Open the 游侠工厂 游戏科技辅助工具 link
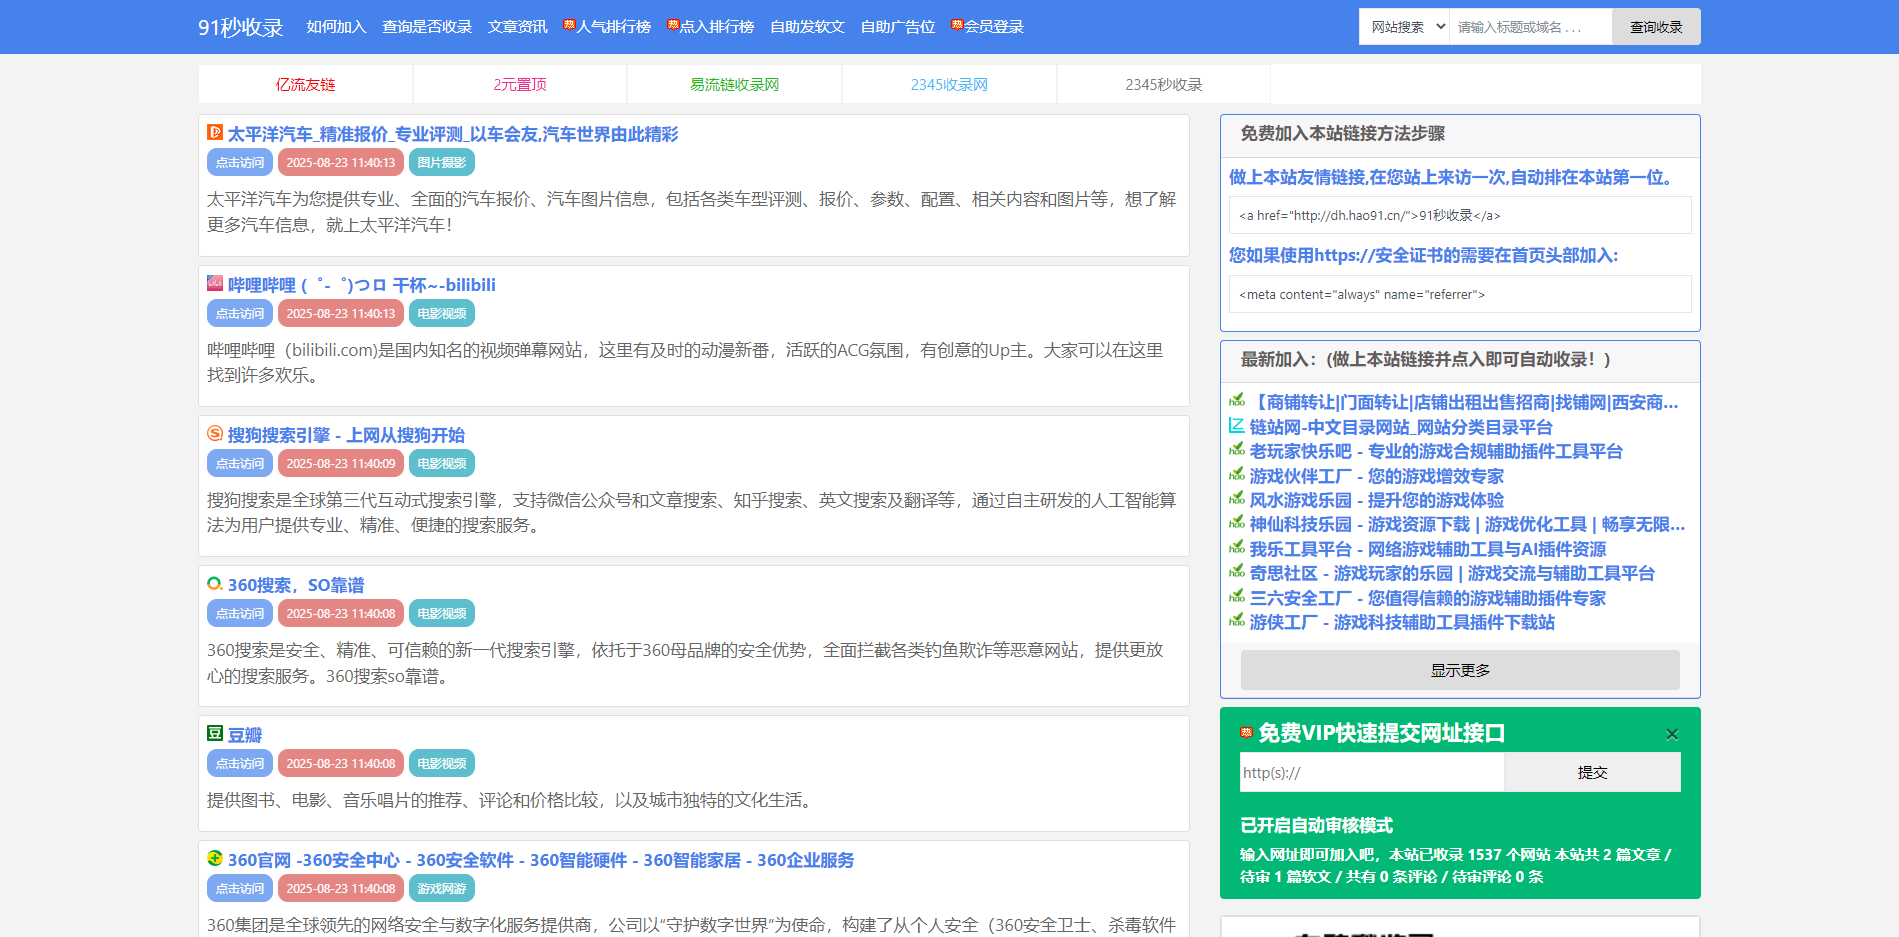 click(x=1402, y=622)
